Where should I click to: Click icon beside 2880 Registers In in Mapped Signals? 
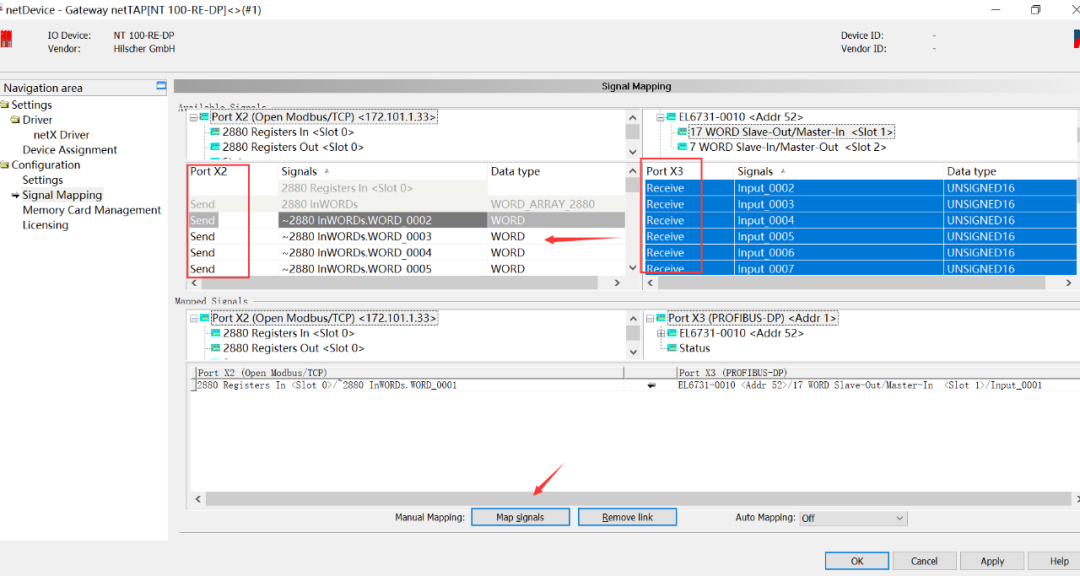[216, 333]
